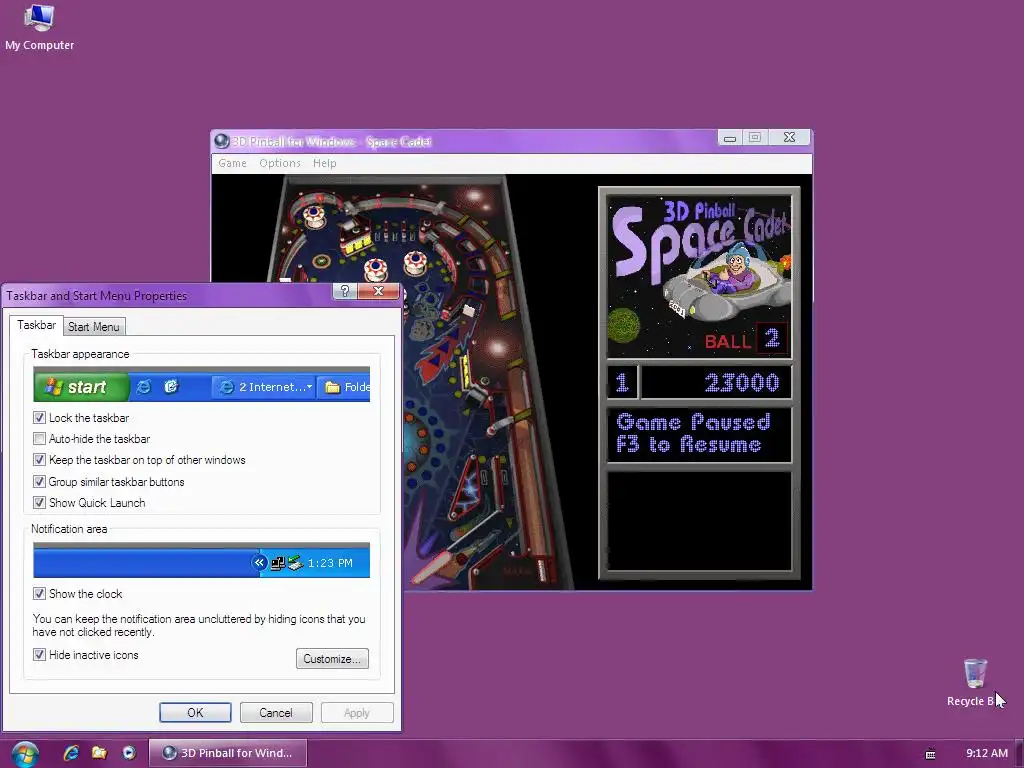Click the Game Paused message panel
1024x768 pixels.
click(x=699, y=435)
